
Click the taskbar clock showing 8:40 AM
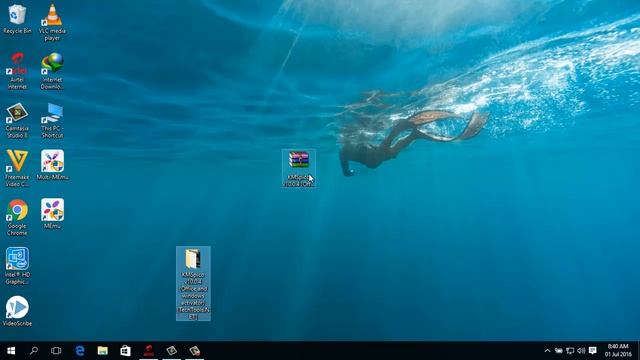tap(618, 351)
